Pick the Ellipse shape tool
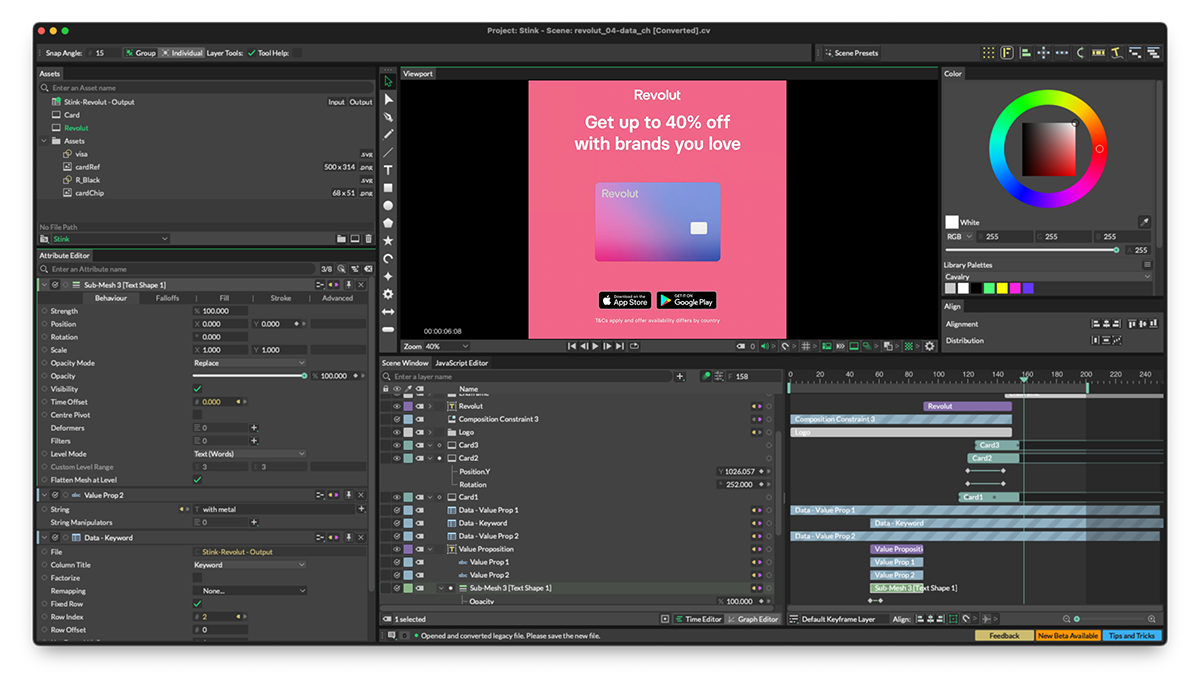The height and width of the screenshot is (689, 1200). [x=388, y=206]
